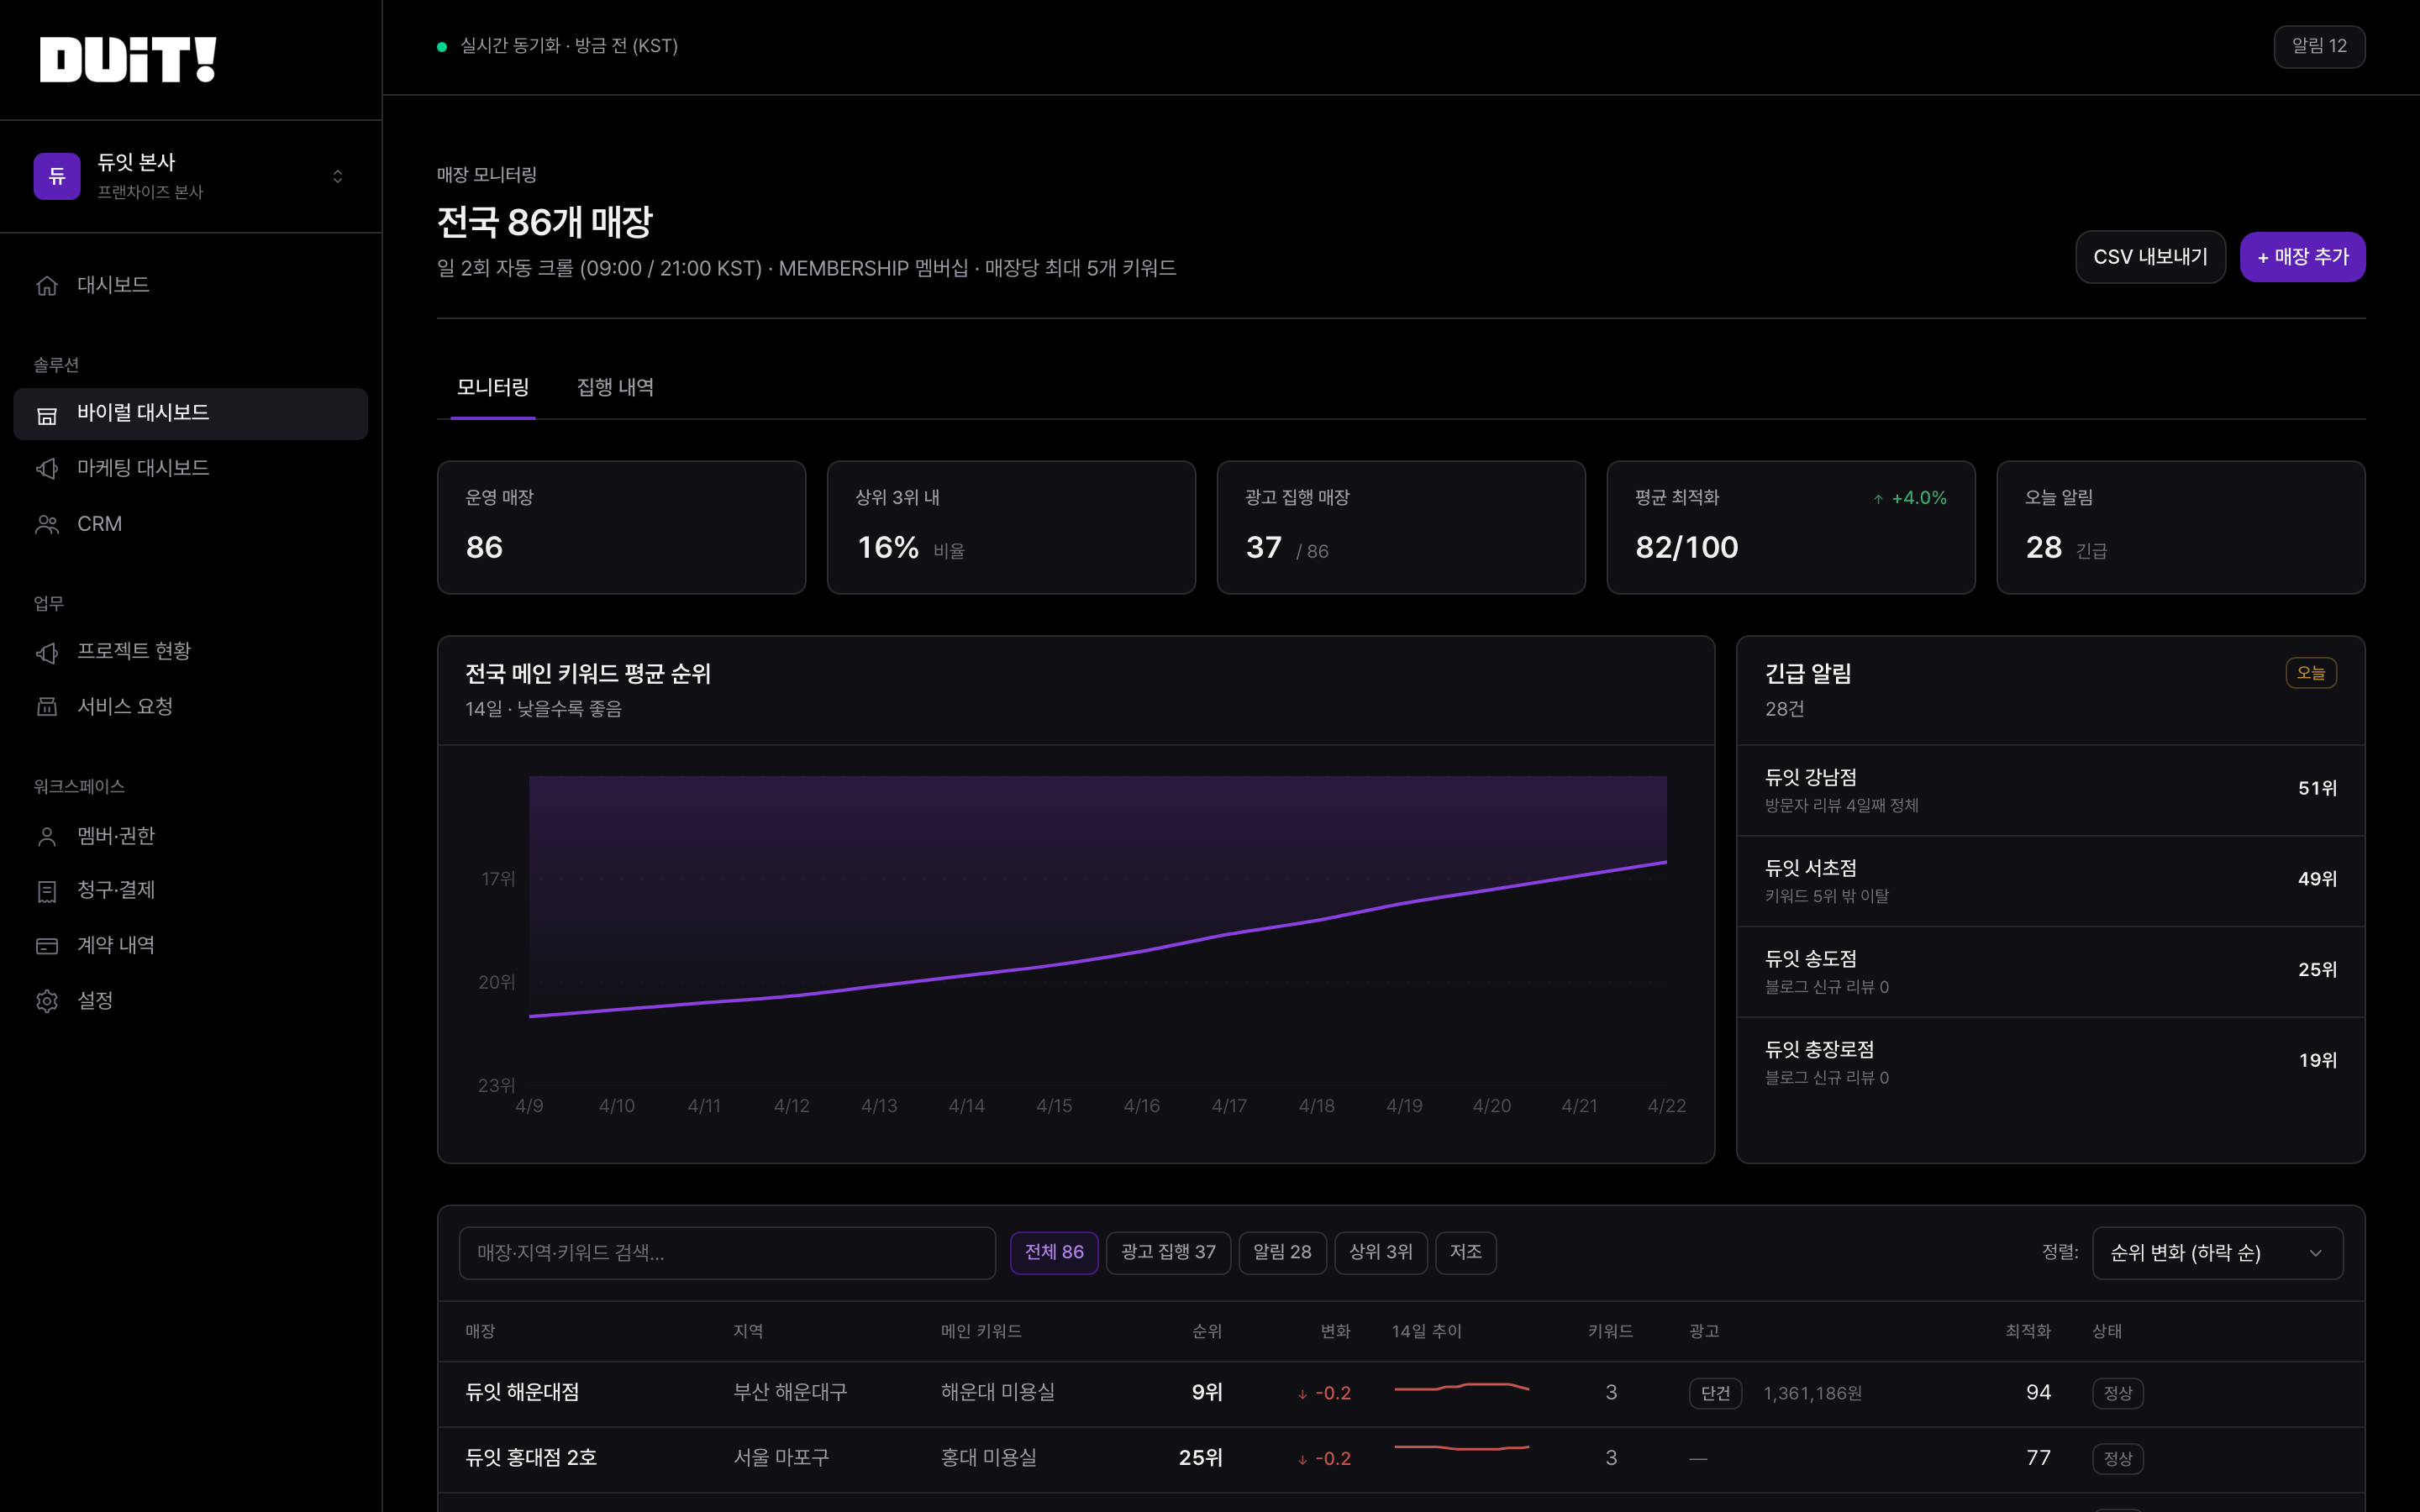2420x1512 pixels.
Task: Click the + 매장 추가 button
Action: point(2302,257)
